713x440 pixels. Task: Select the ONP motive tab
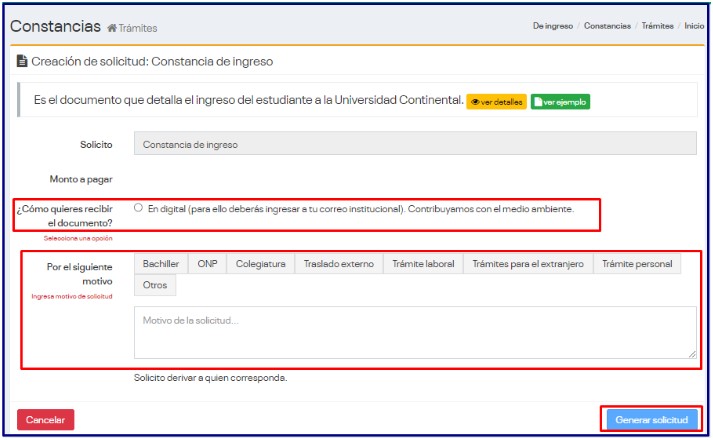pos(207,264)
